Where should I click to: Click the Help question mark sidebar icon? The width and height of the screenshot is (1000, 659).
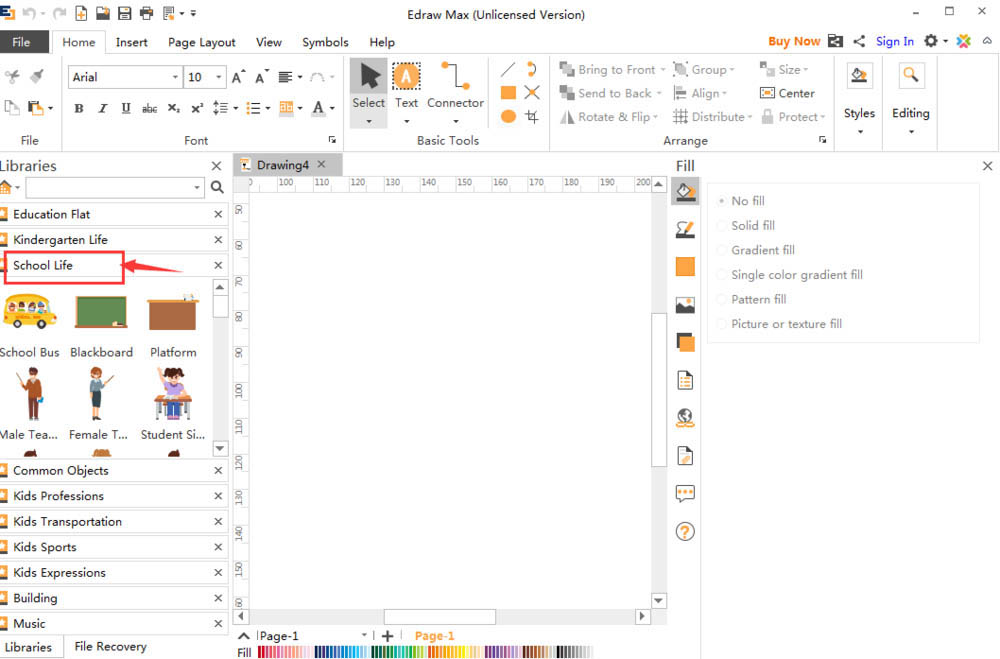[685, 531]
